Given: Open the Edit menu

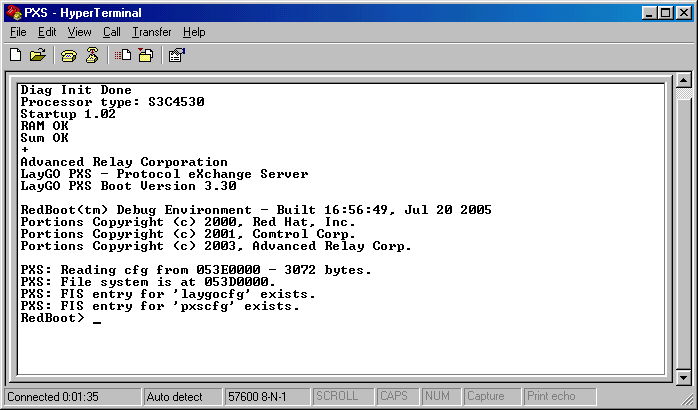Looking at the screenshot, I should coord(47,32).
